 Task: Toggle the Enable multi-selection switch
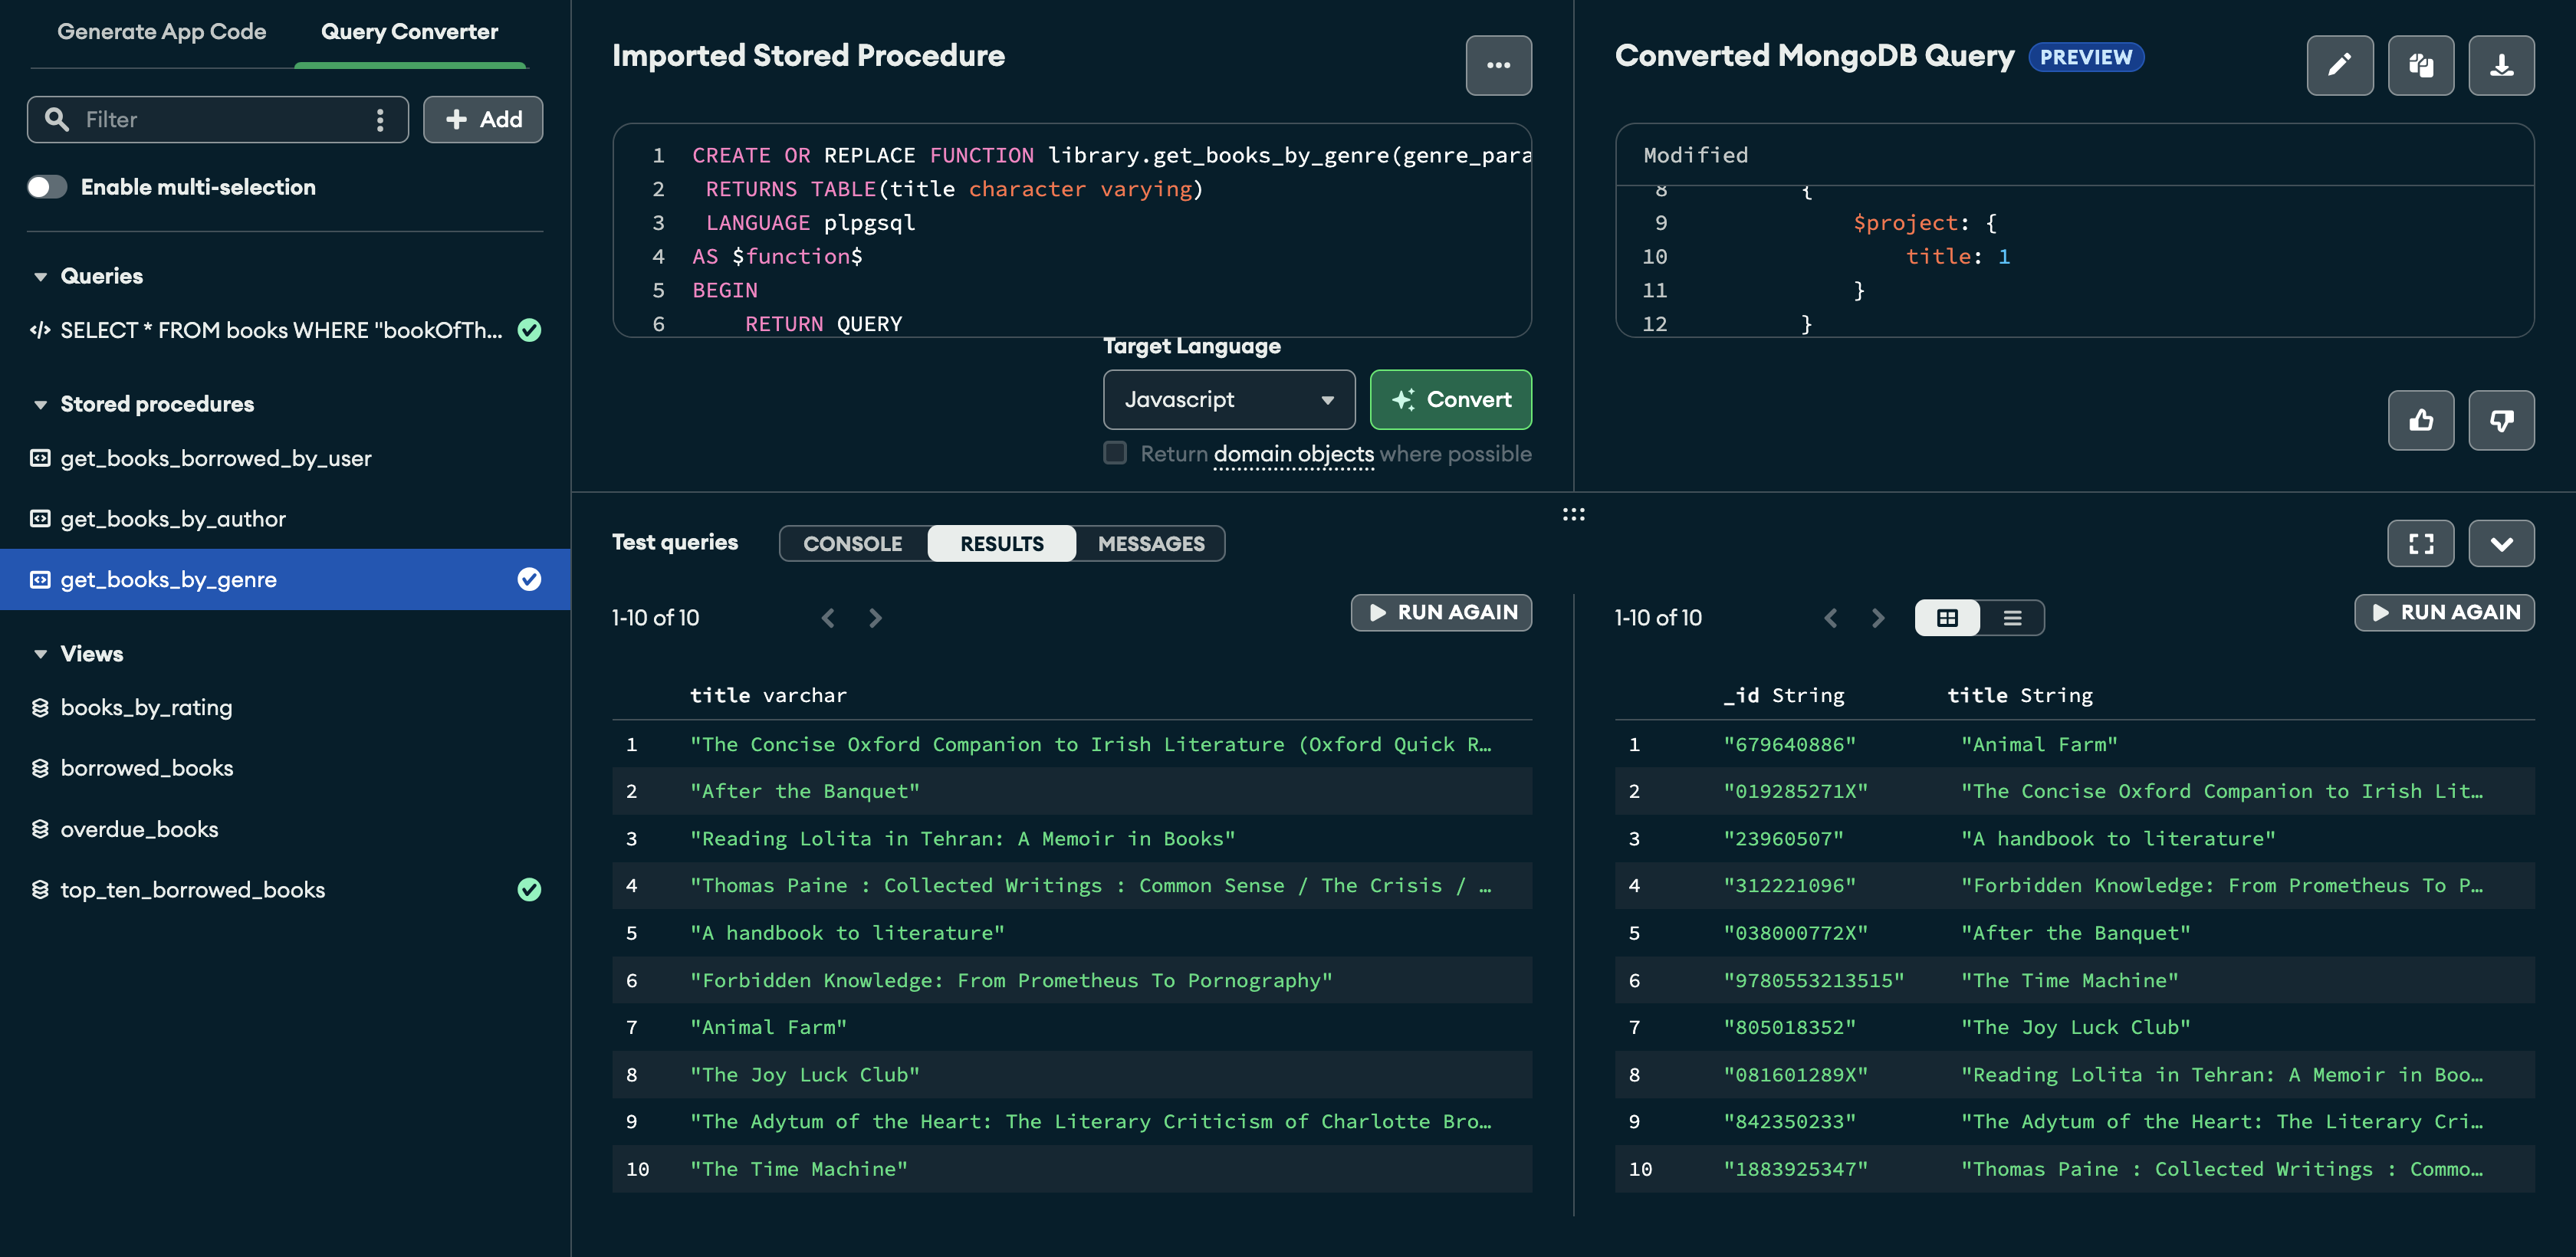(46, 185)
